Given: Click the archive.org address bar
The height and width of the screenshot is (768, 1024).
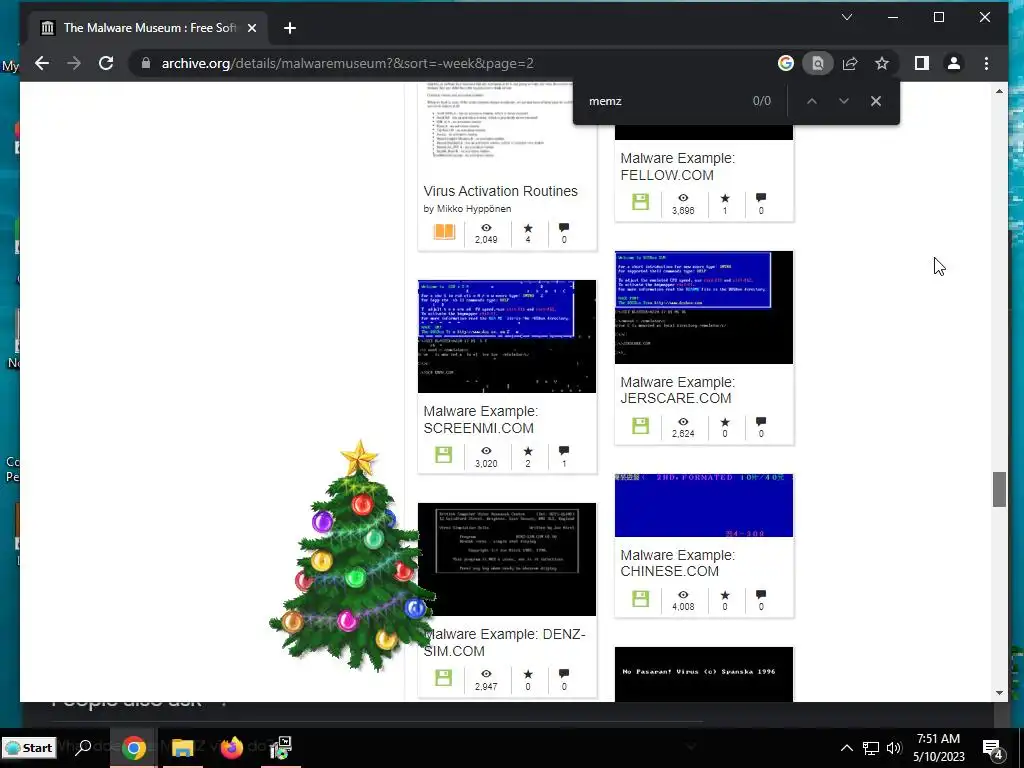Looking at the screenshot, I should [x=457, y=63].
